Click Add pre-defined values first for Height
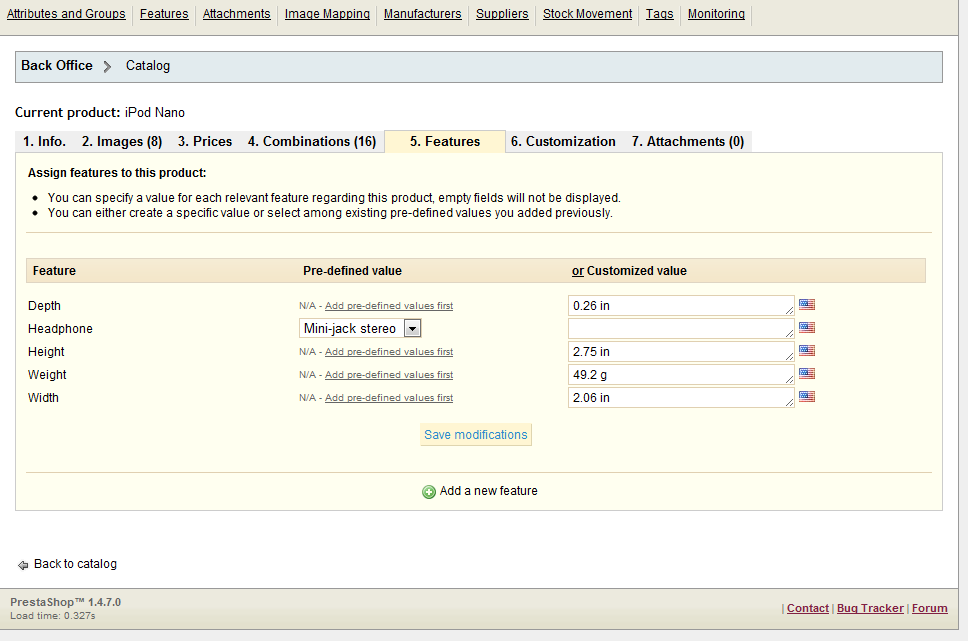Viewport: 968px width, 641px height. click(389, 351)
